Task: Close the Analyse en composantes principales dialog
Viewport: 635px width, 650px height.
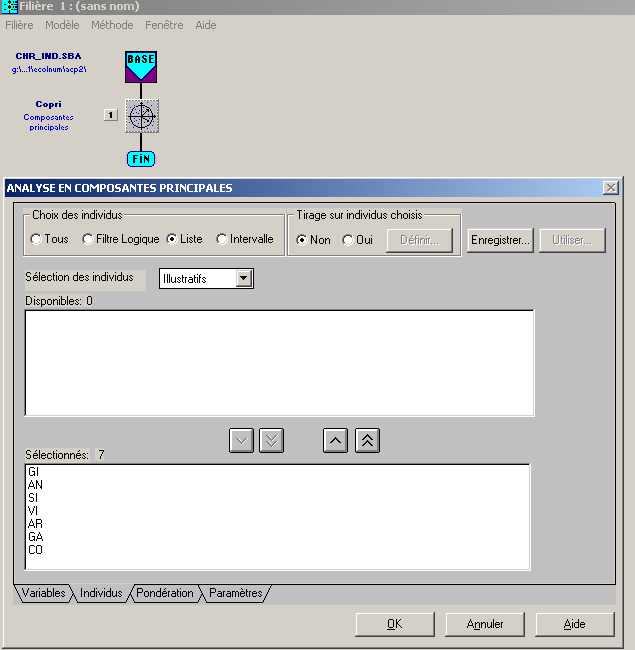Action: (x=611, y=188)
